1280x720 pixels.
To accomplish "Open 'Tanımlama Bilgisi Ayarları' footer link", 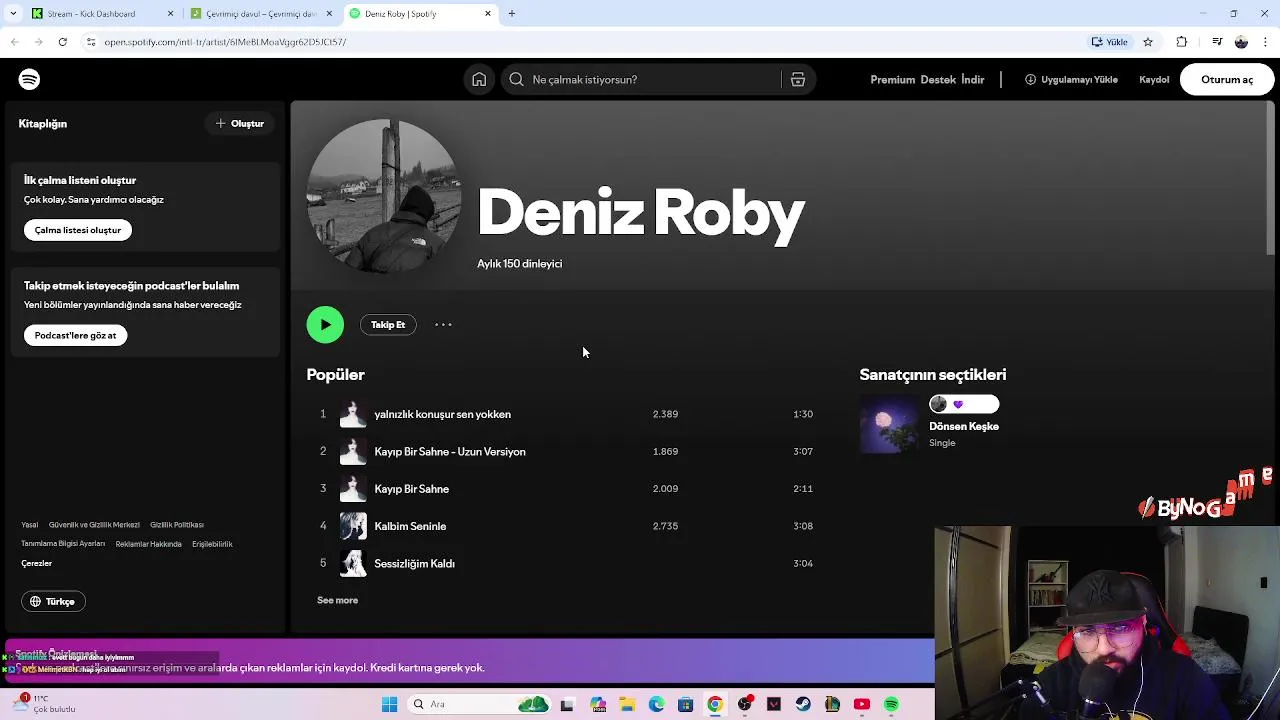I will tap(63, 544).
